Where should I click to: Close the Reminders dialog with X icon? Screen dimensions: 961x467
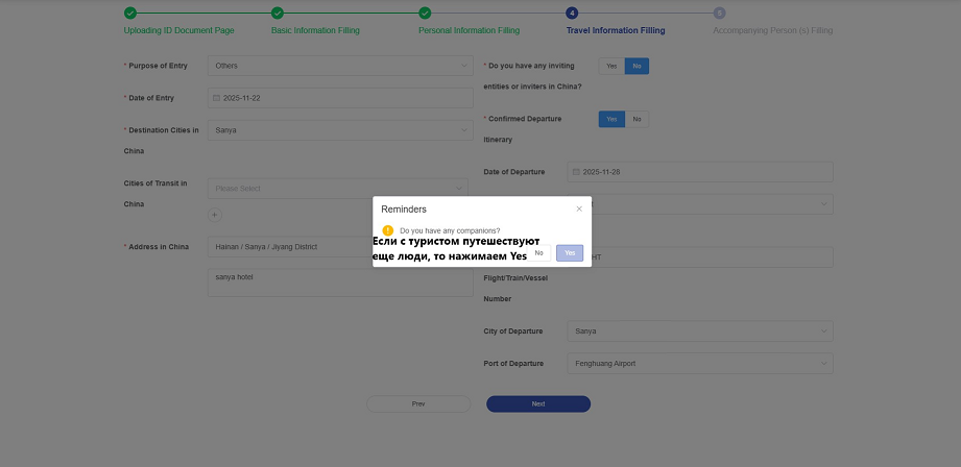coord(579,209)
